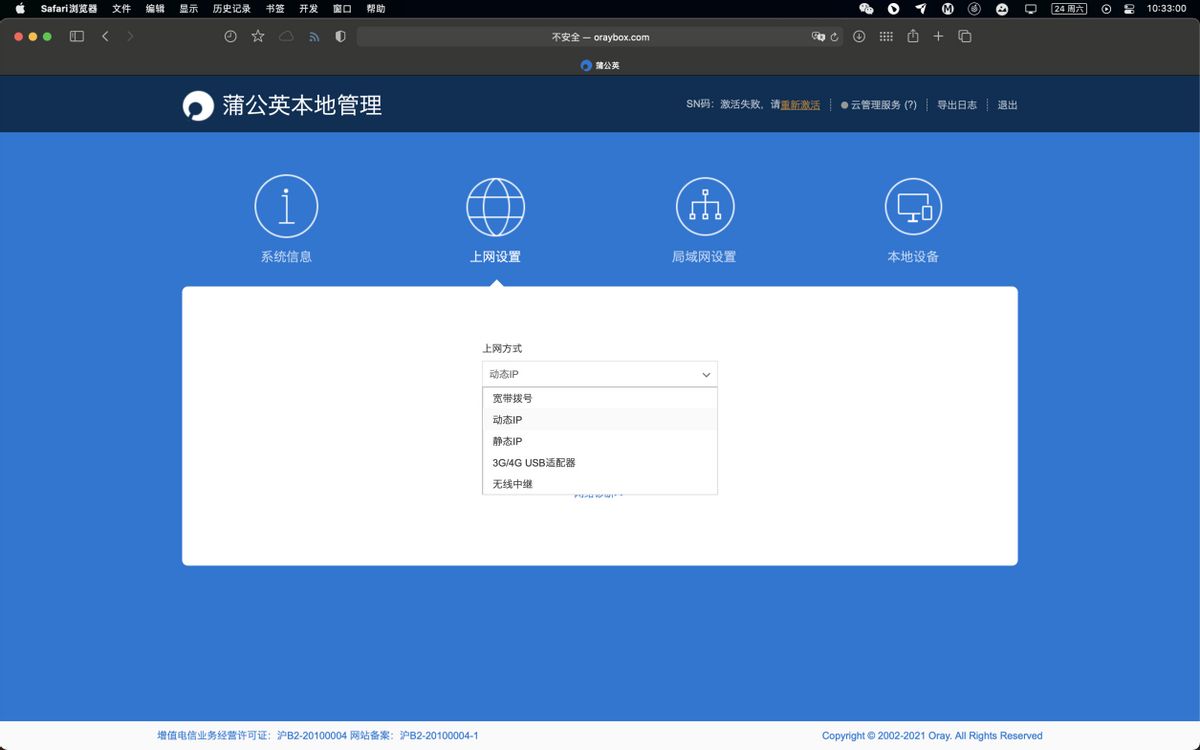Click the 10:33:00 clock in the menu bar

(x=1166, y=9)
